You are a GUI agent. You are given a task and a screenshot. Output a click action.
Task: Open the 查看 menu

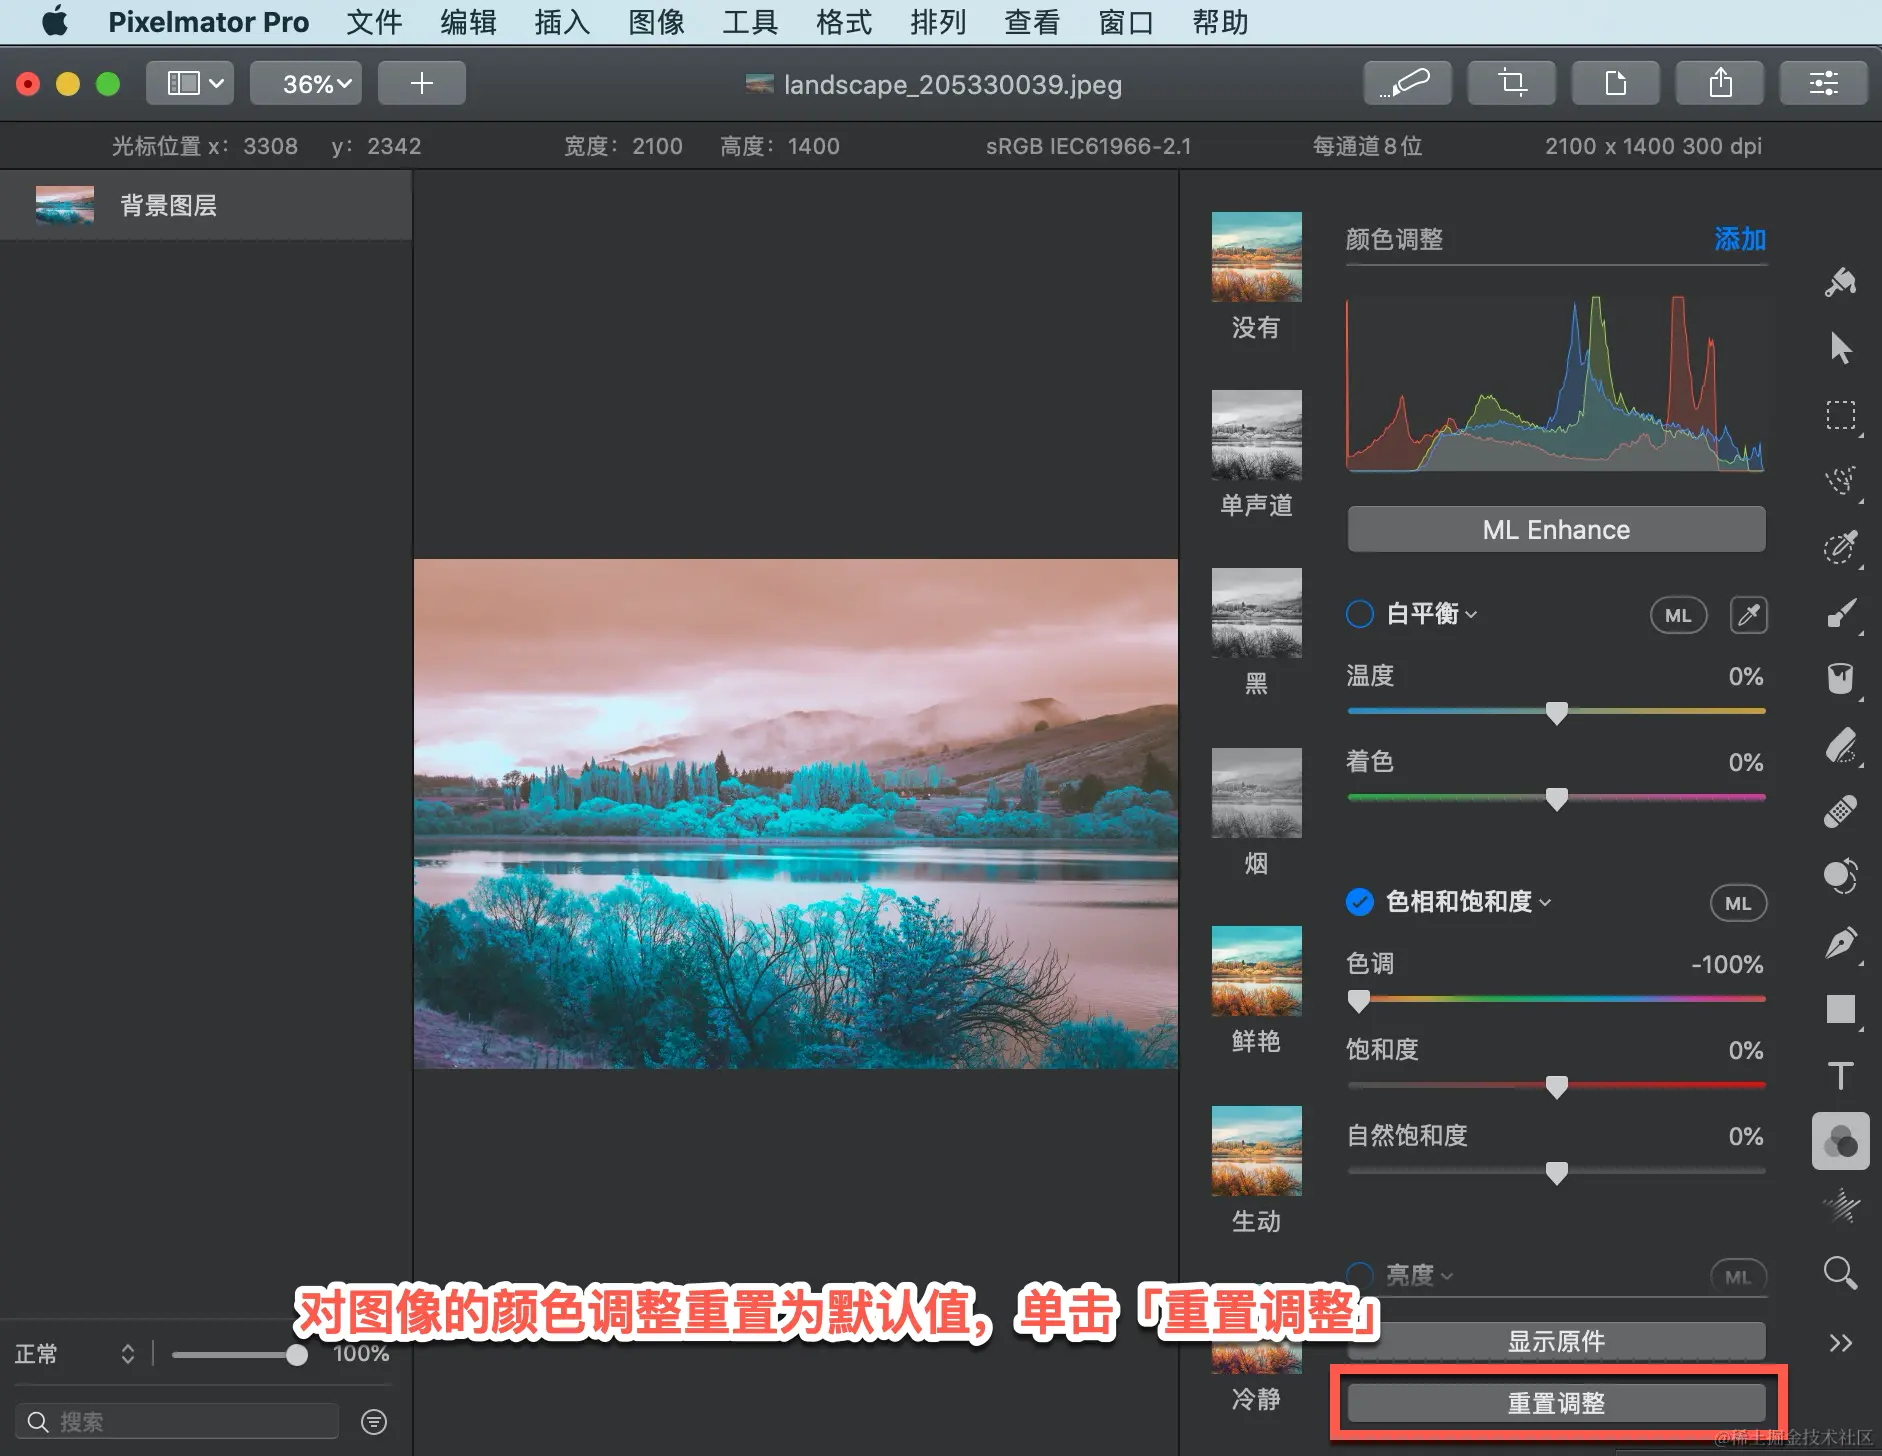tap(1032, 22)
